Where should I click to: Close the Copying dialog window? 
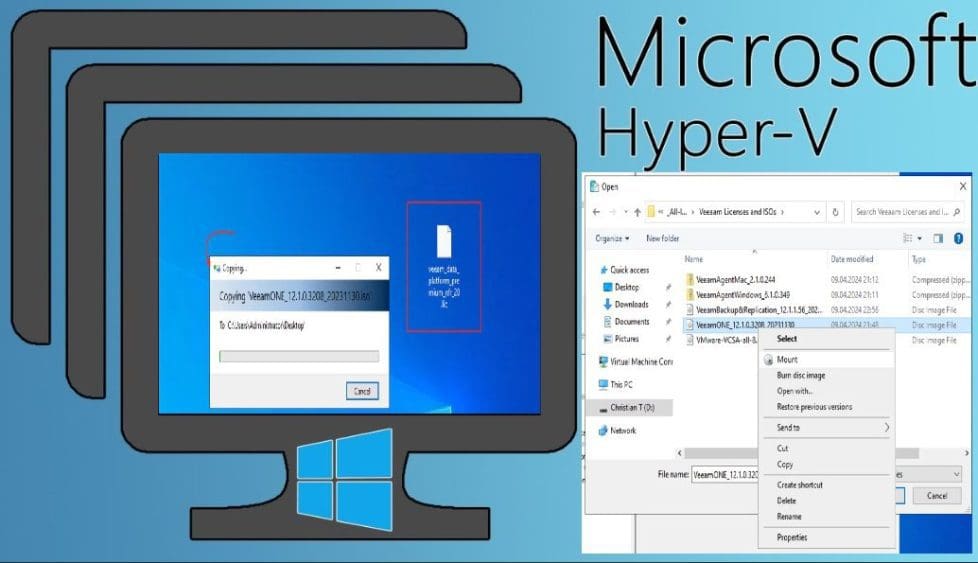378,267
